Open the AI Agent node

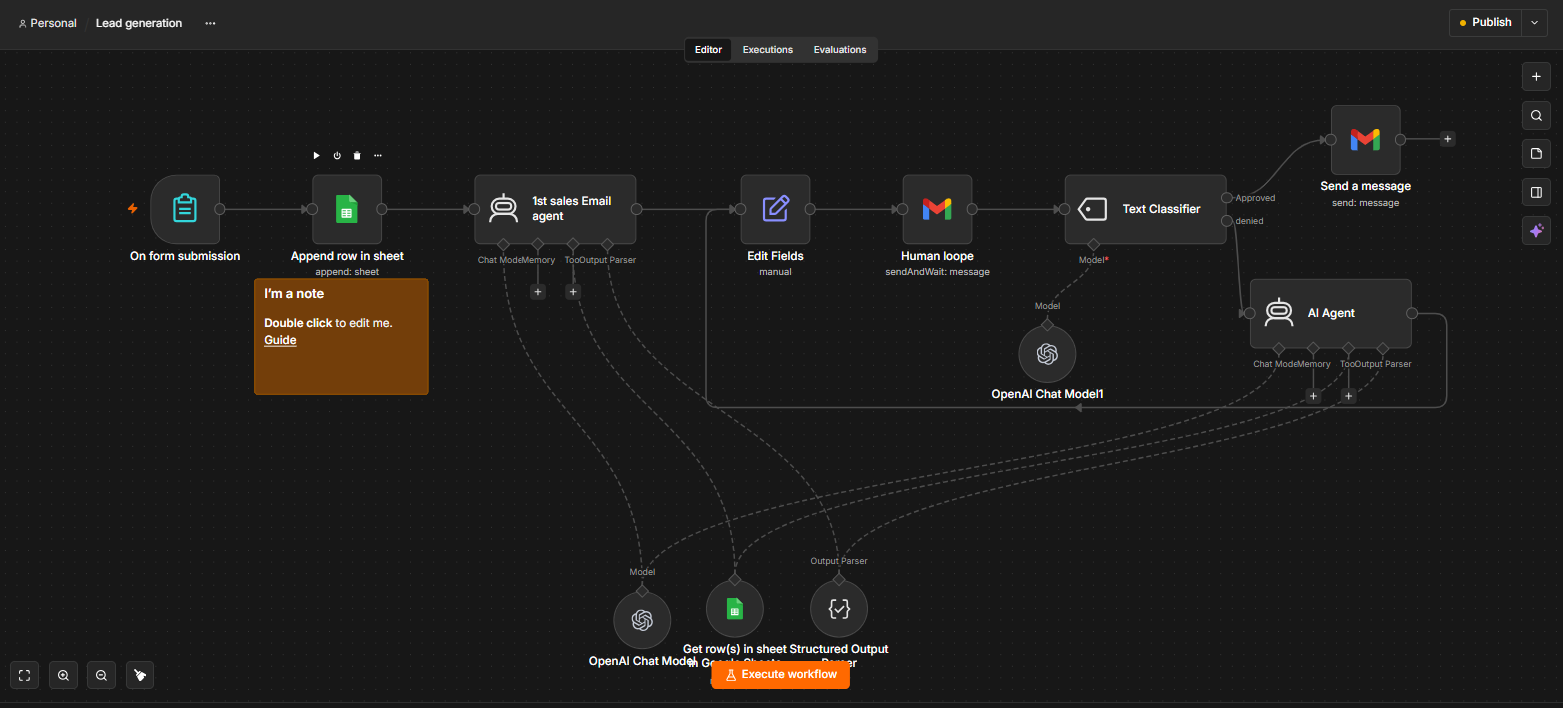(1331, 313)
